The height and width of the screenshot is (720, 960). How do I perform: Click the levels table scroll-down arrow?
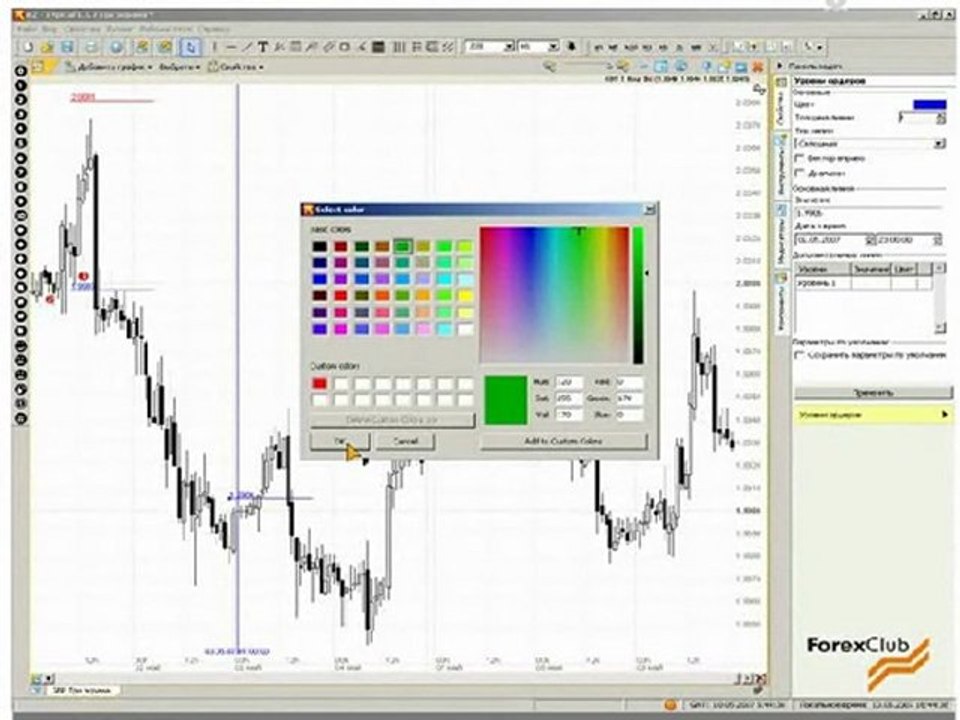point(940,329)
